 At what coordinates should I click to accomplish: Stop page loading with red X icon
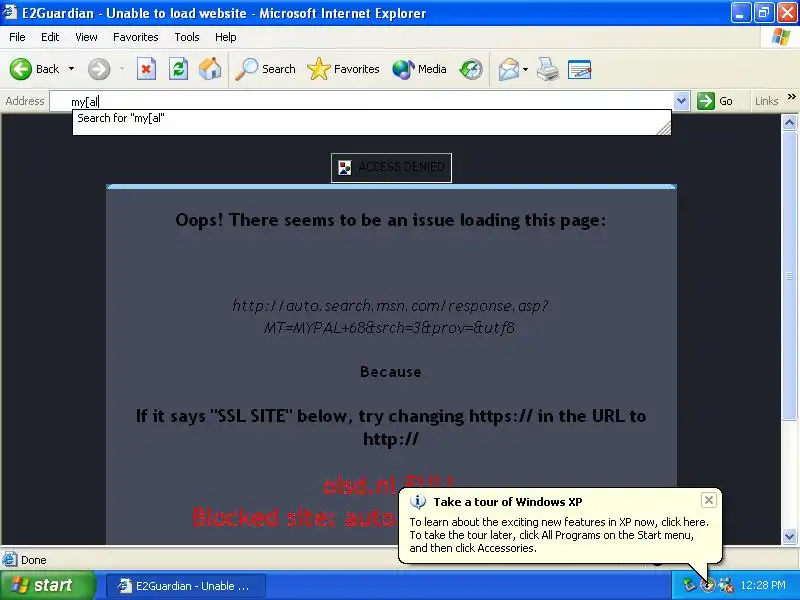click(146, 69)
